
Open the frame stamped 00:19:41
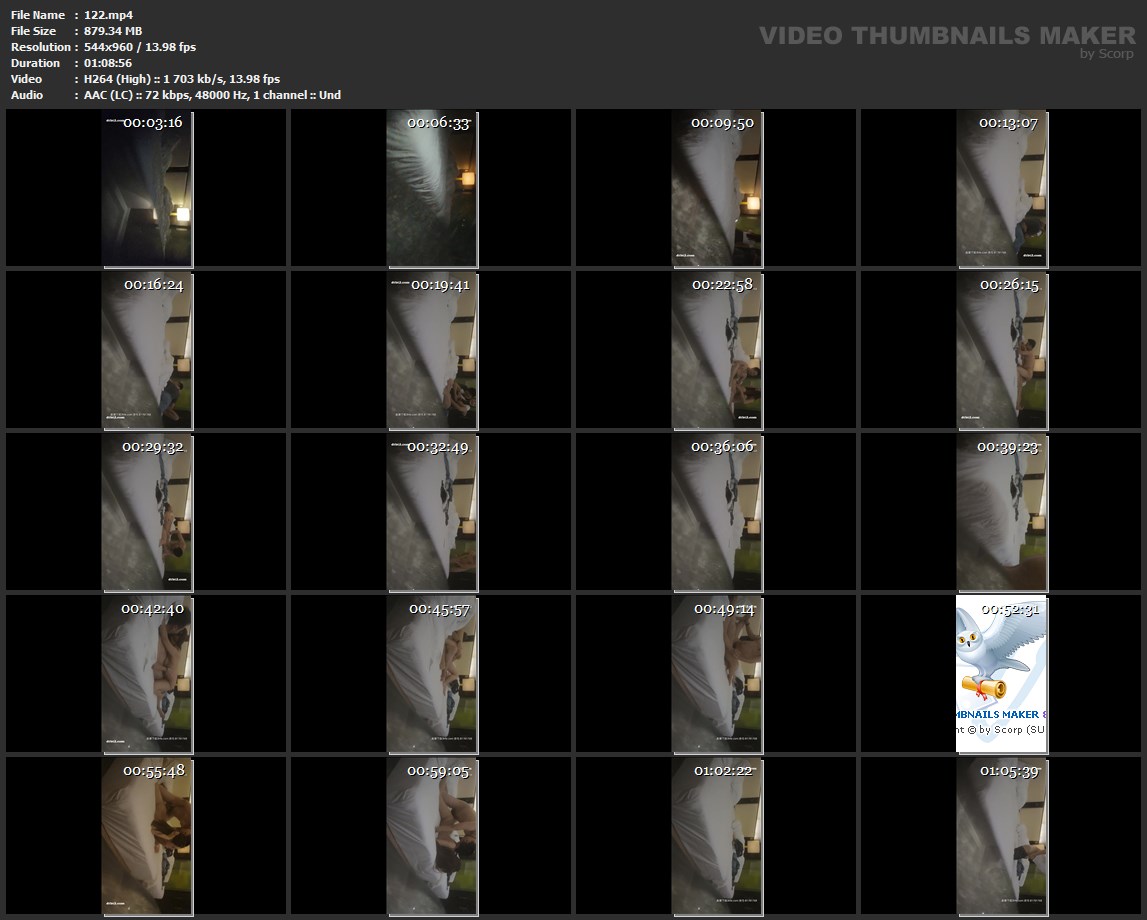432,351
